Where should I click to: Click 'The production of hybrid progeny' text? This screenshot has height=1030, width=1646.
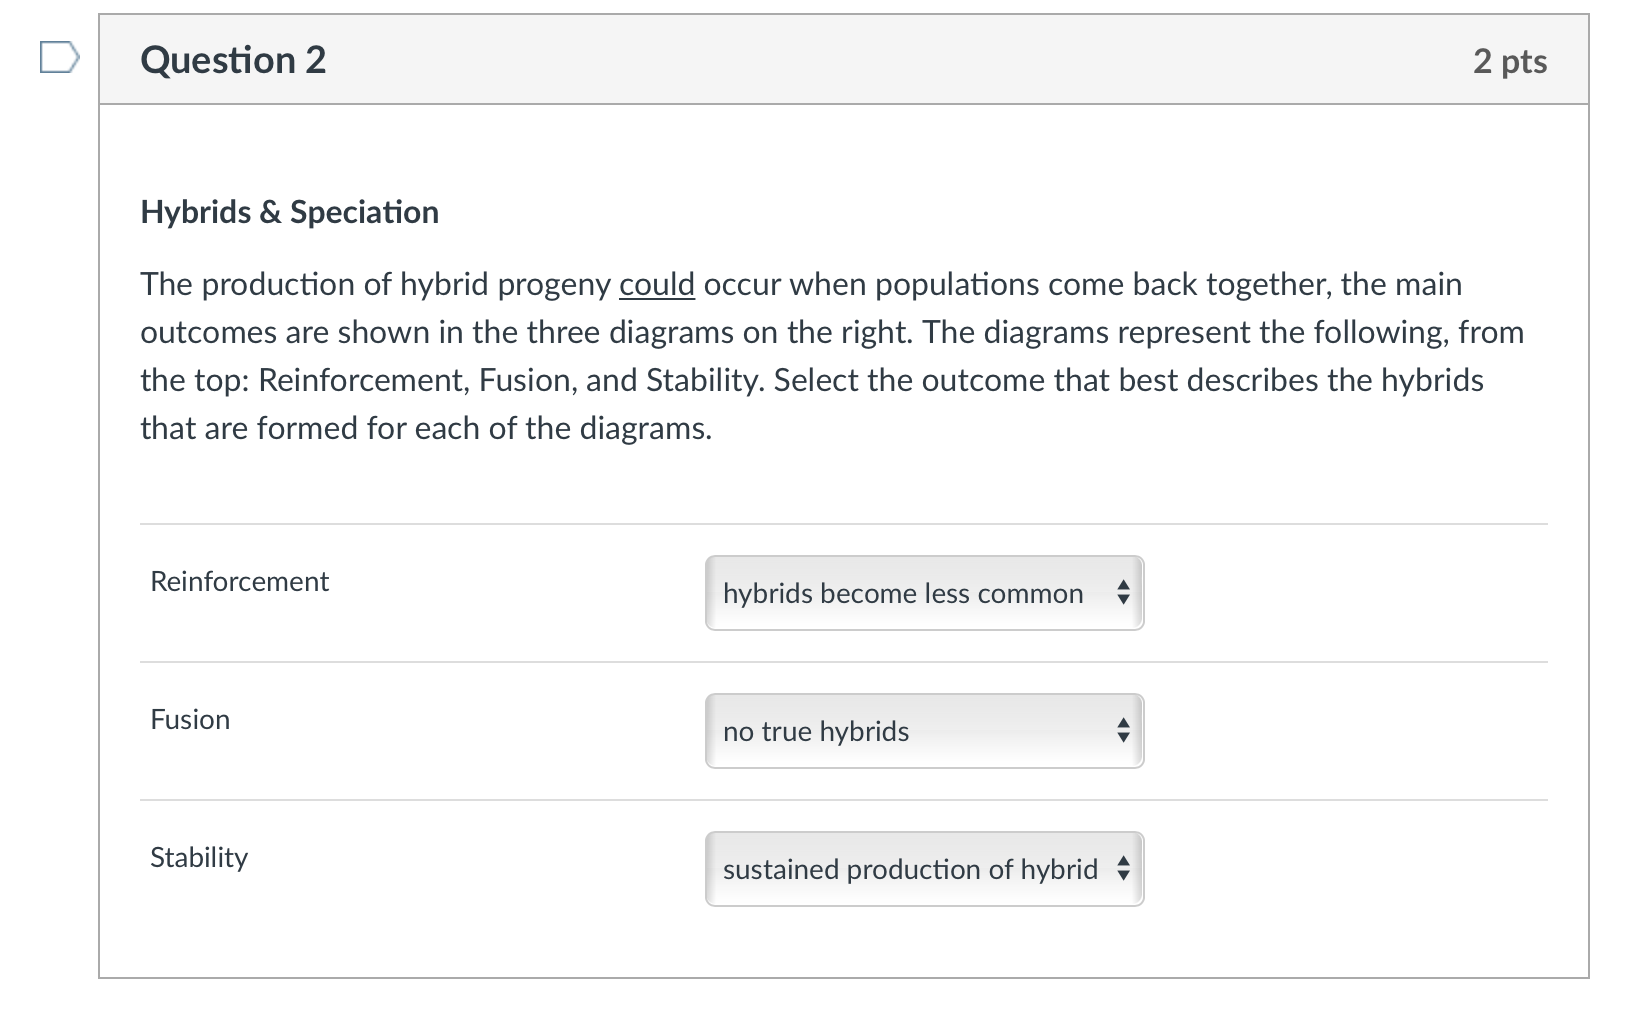(x=375, y=284)
